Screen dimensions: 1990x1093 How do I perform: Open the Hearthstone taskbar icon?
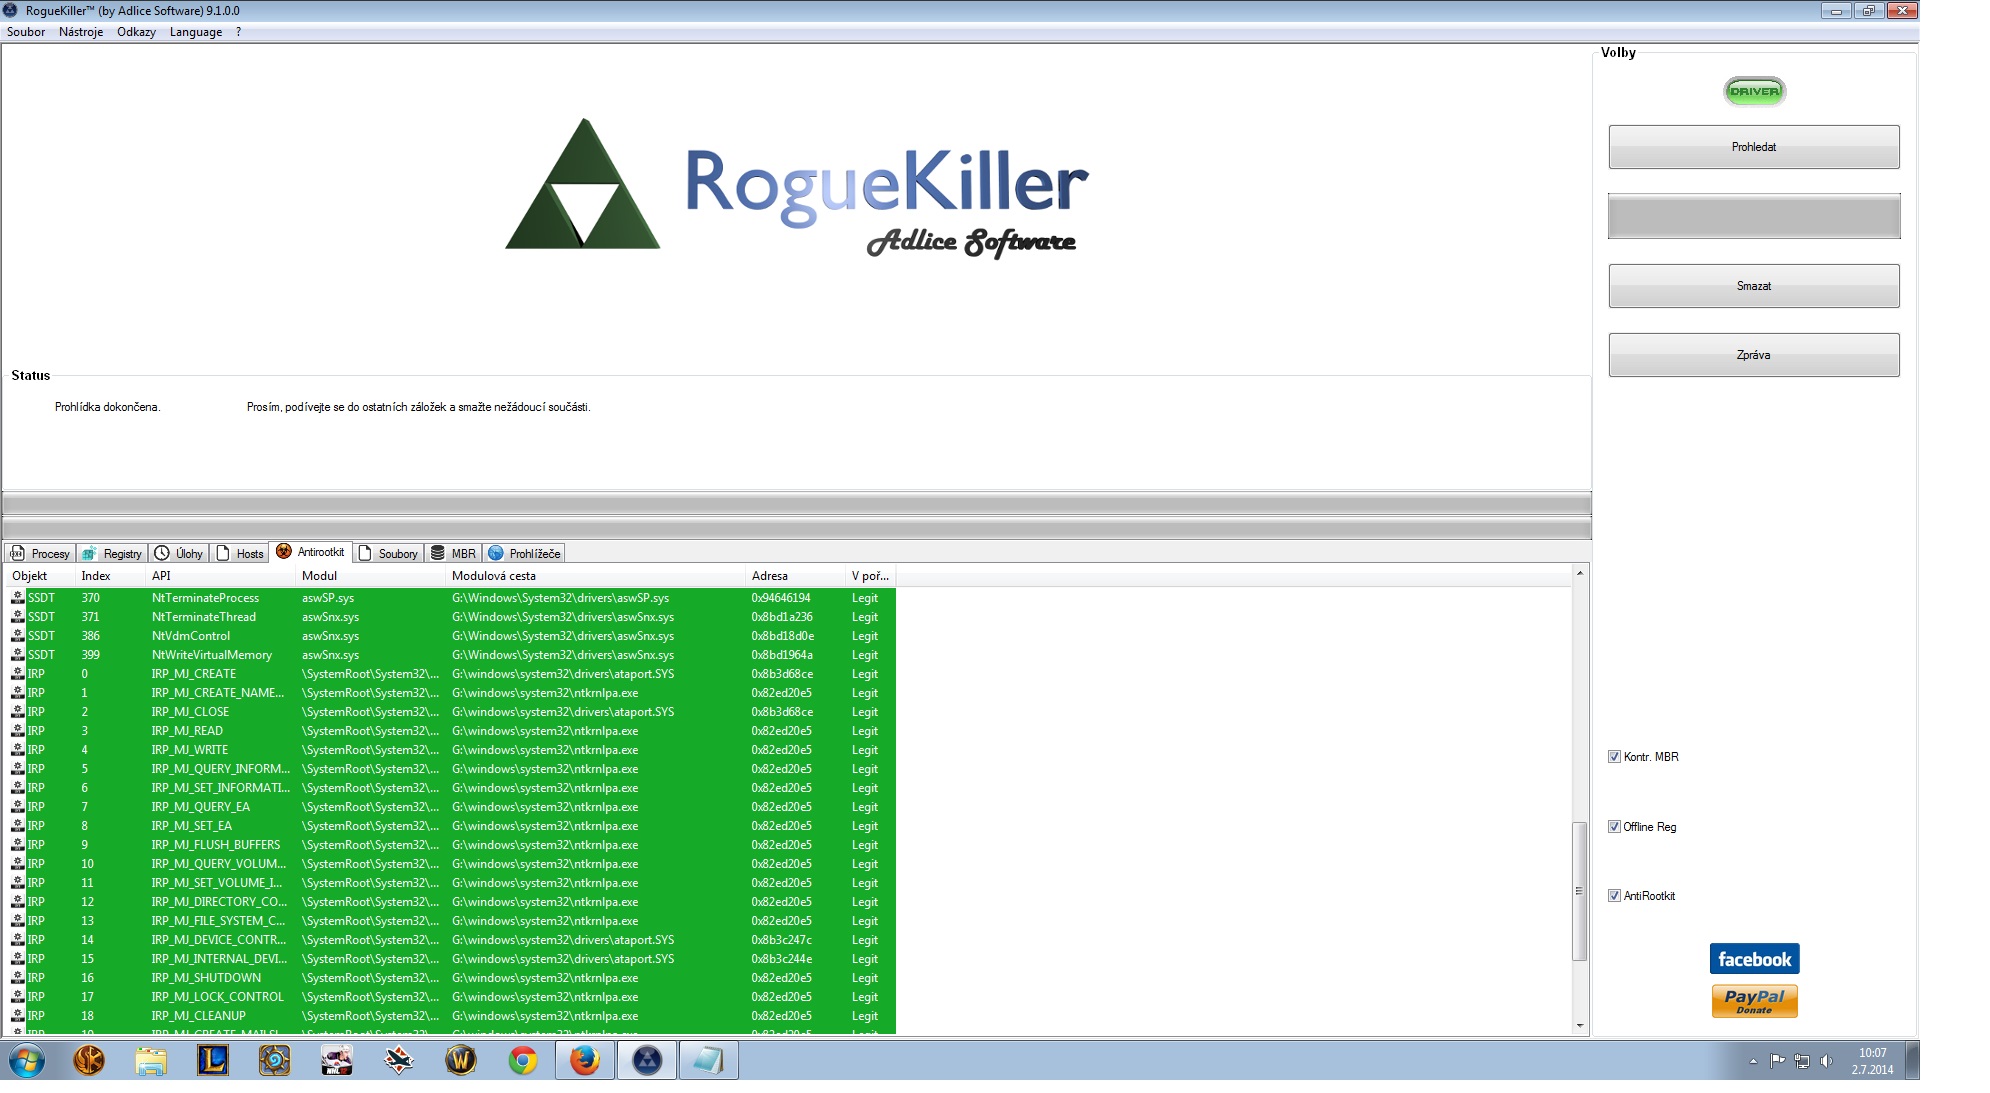pyautogui.click(x=274, y=1060)
